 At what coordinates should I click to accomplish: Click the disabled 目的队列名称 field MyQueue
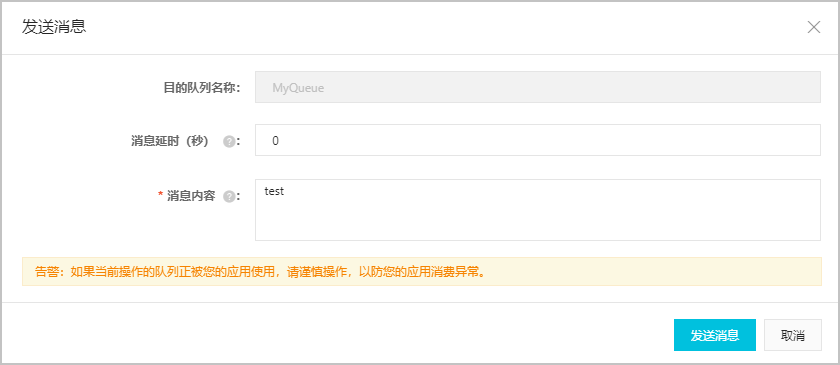click(x=538, y=87)
